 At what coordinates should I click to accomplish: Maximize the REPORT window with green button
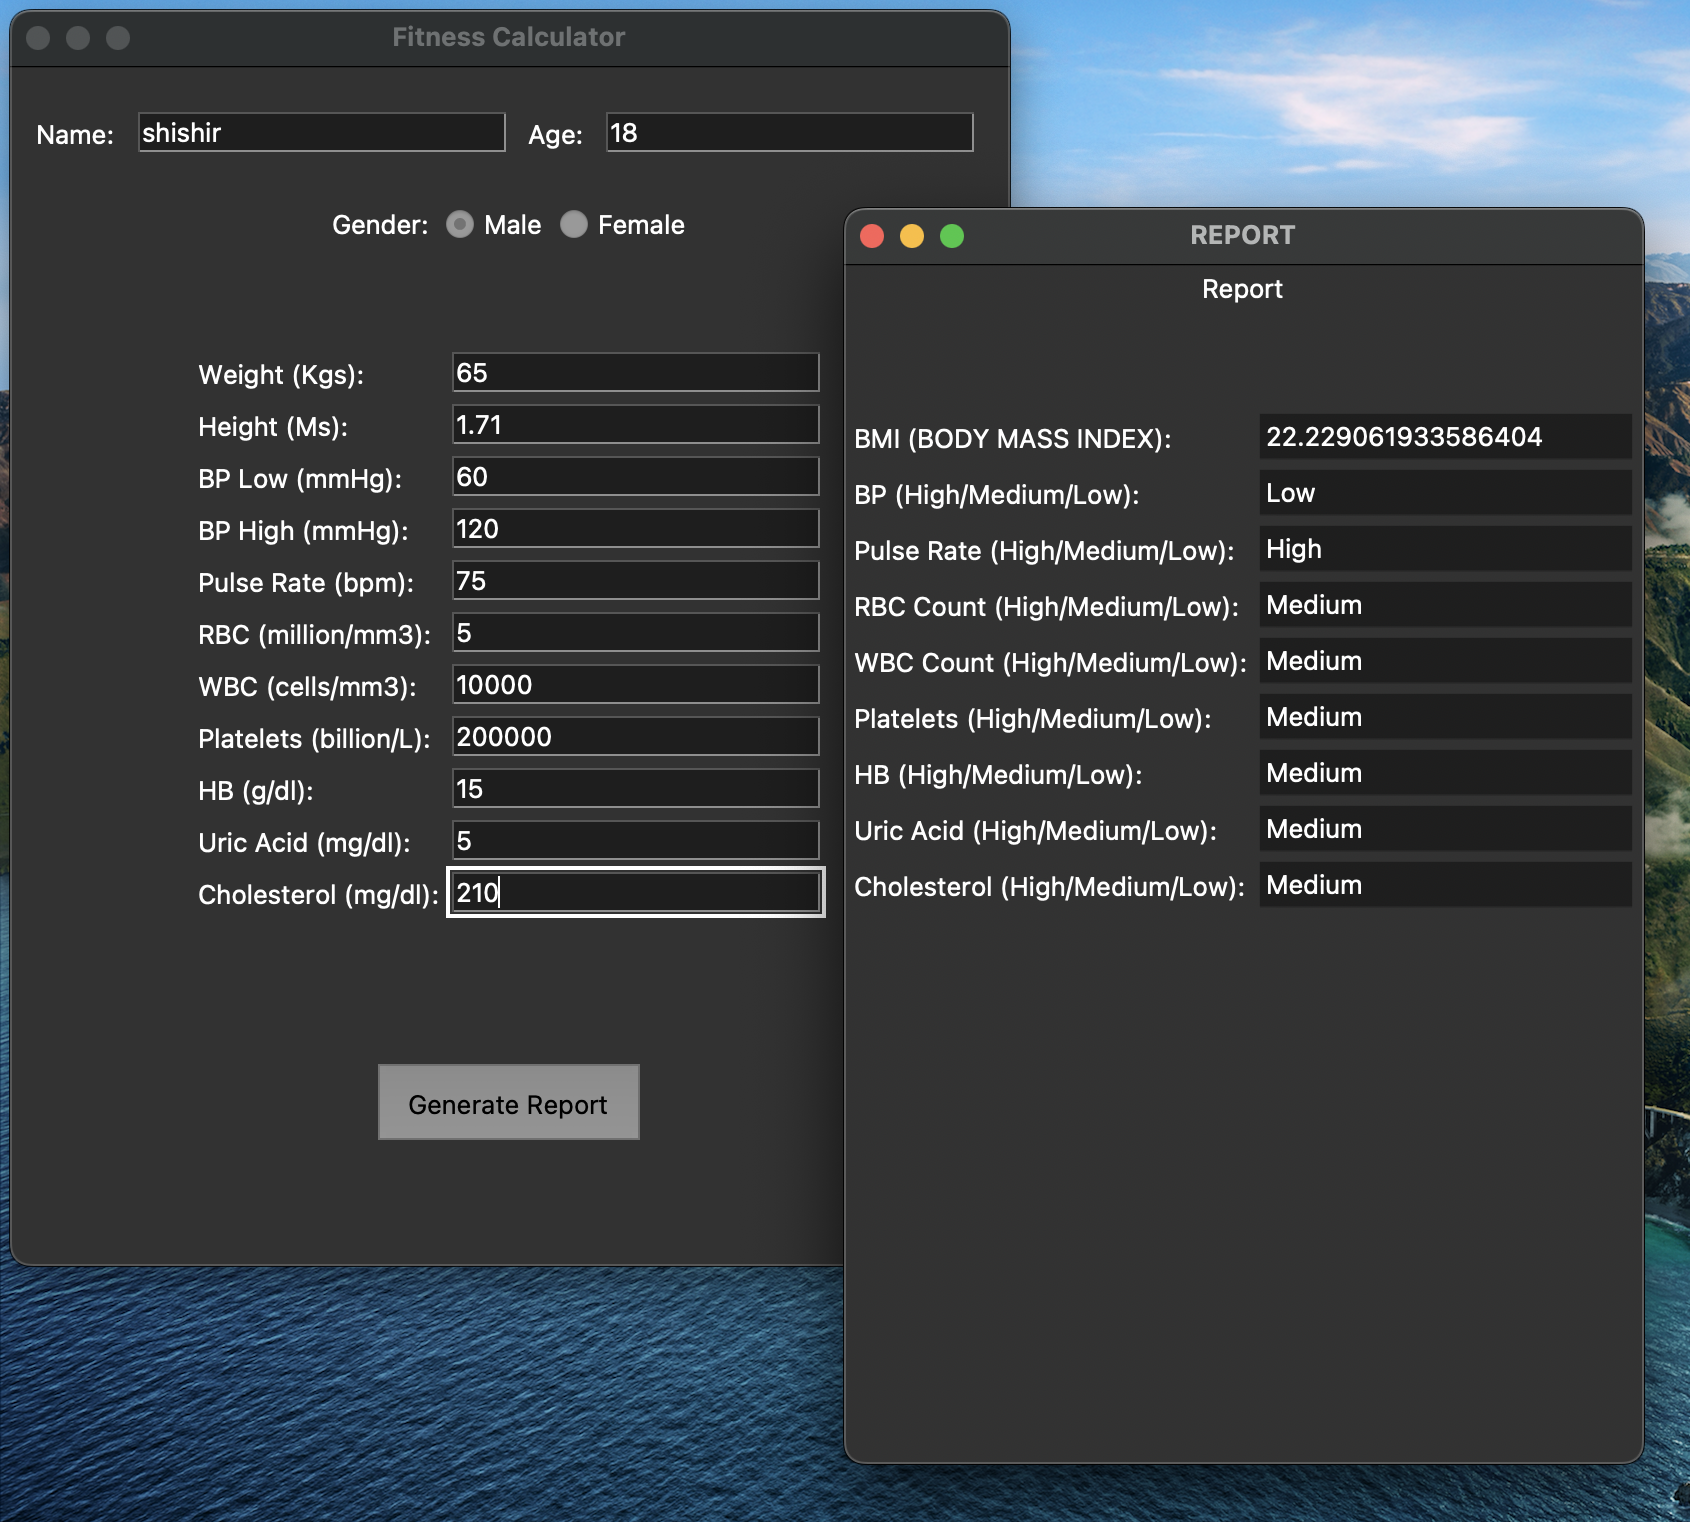(952, 236)
